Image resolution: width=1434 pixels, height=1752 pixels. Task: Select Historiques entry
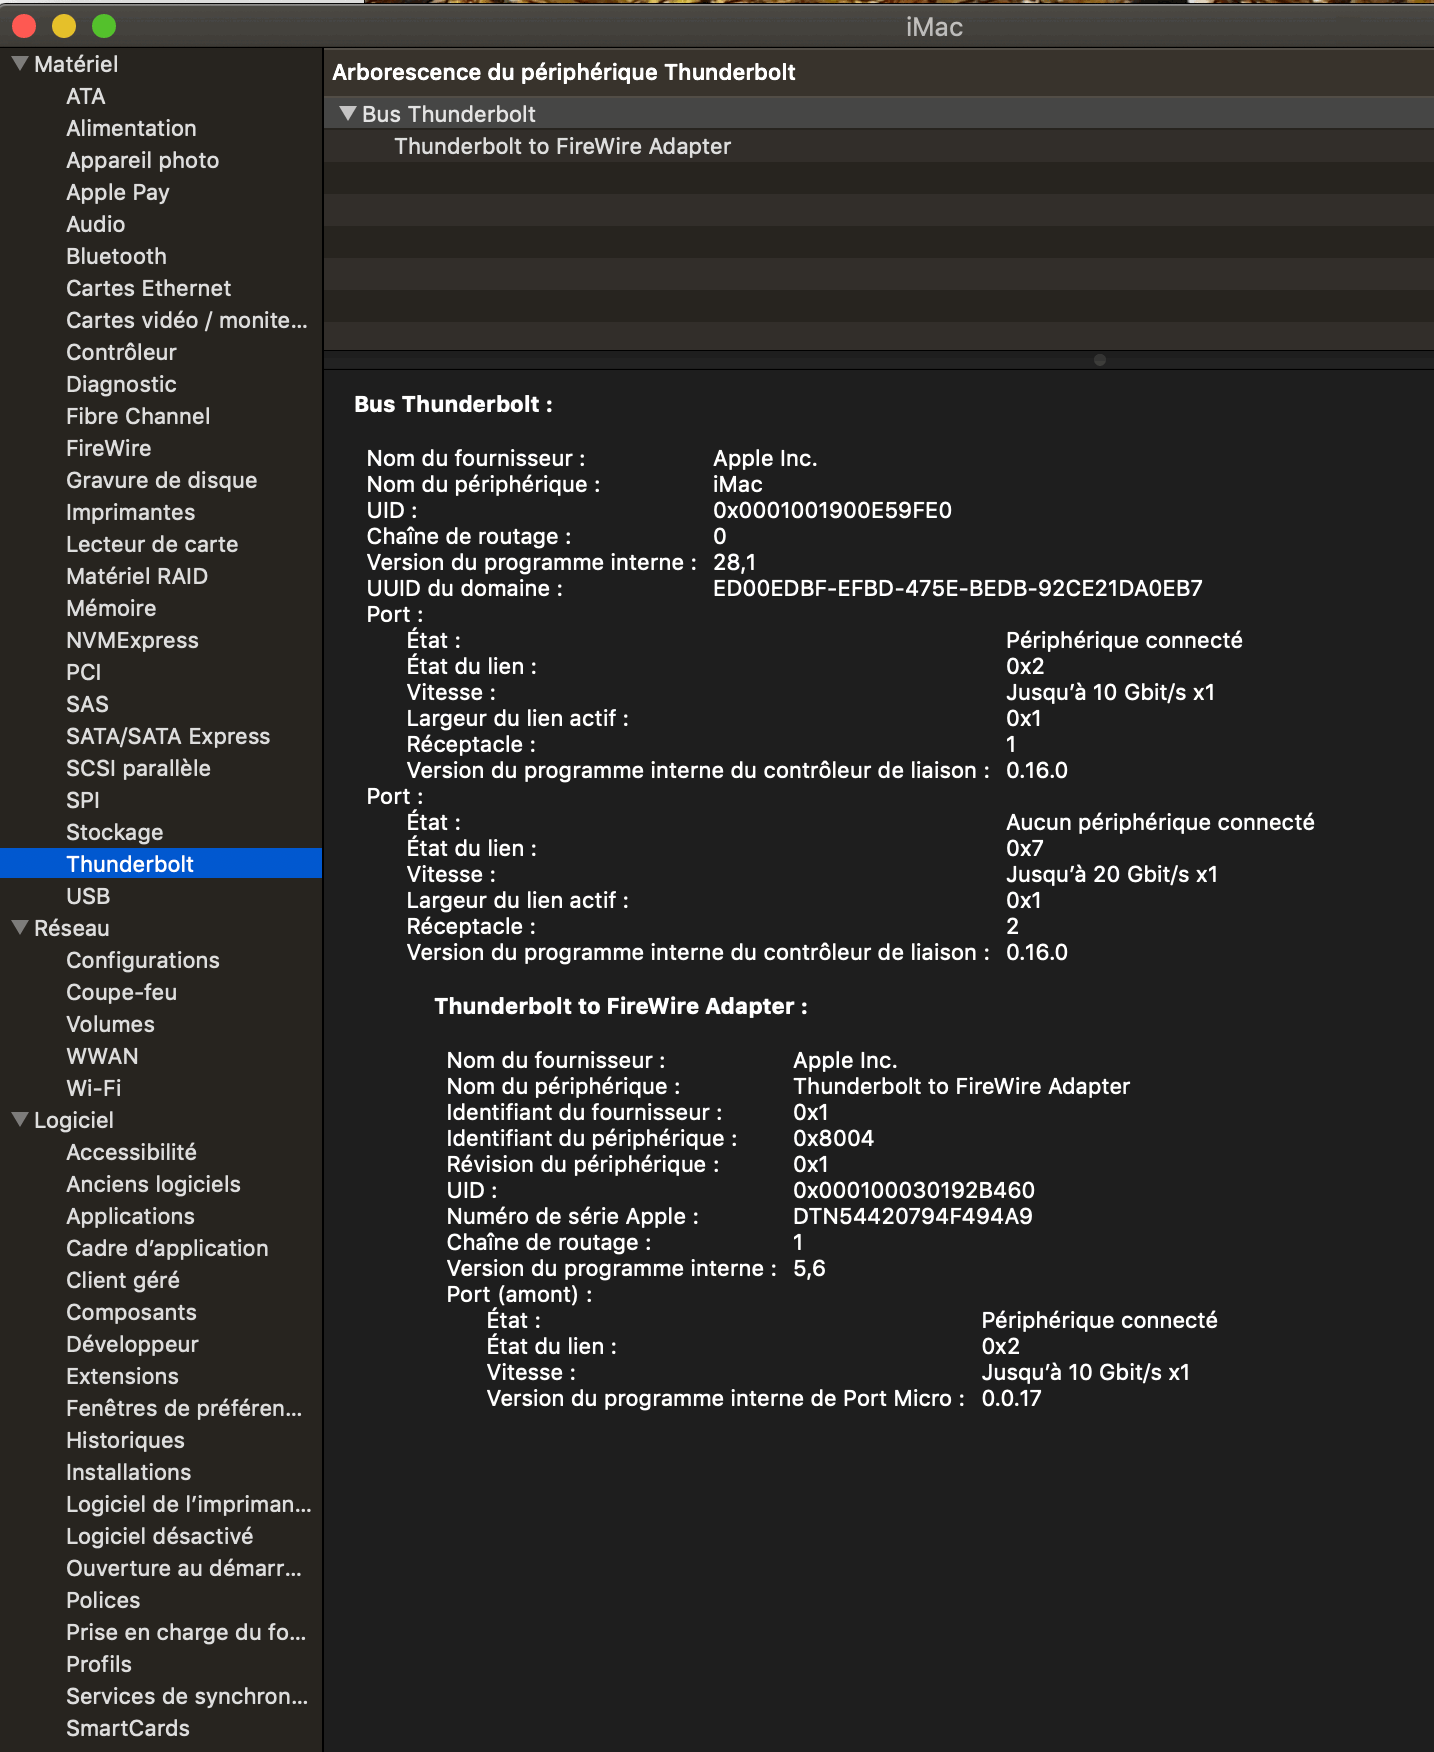(125, 1440)
